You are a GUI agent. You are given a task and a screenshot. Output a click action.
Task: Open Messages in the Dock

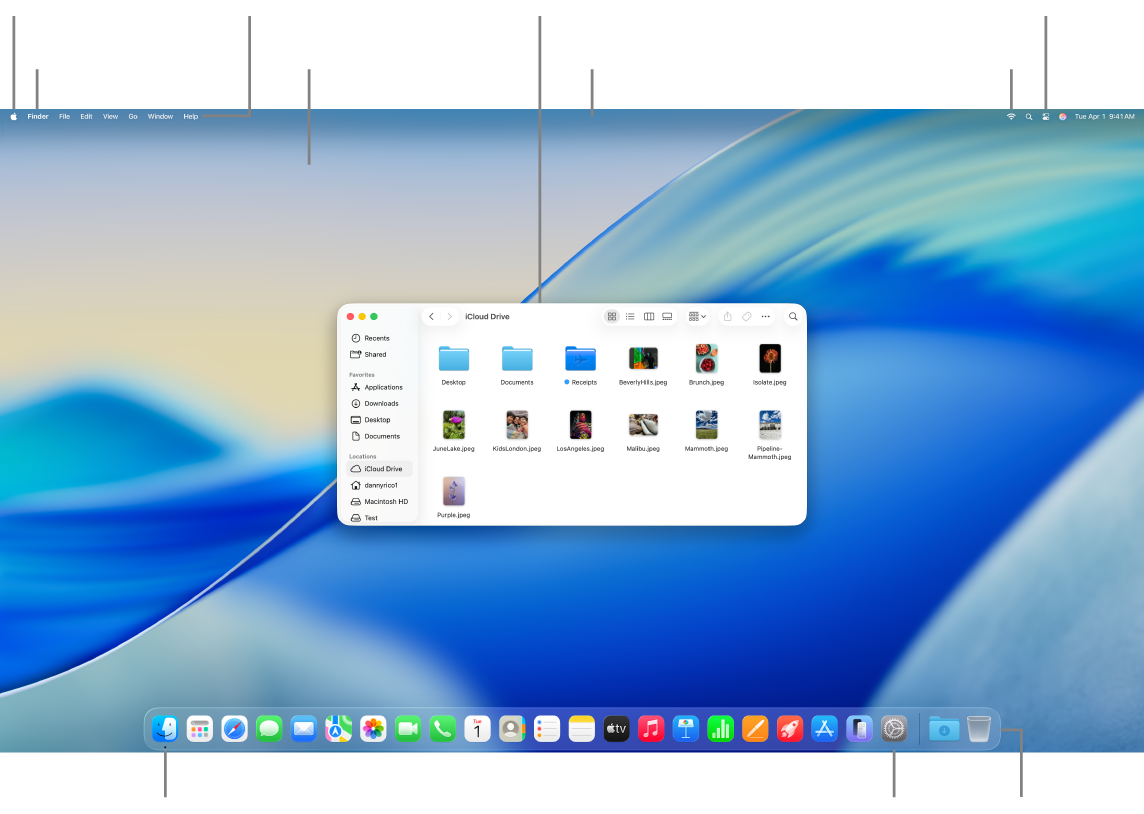269,729
